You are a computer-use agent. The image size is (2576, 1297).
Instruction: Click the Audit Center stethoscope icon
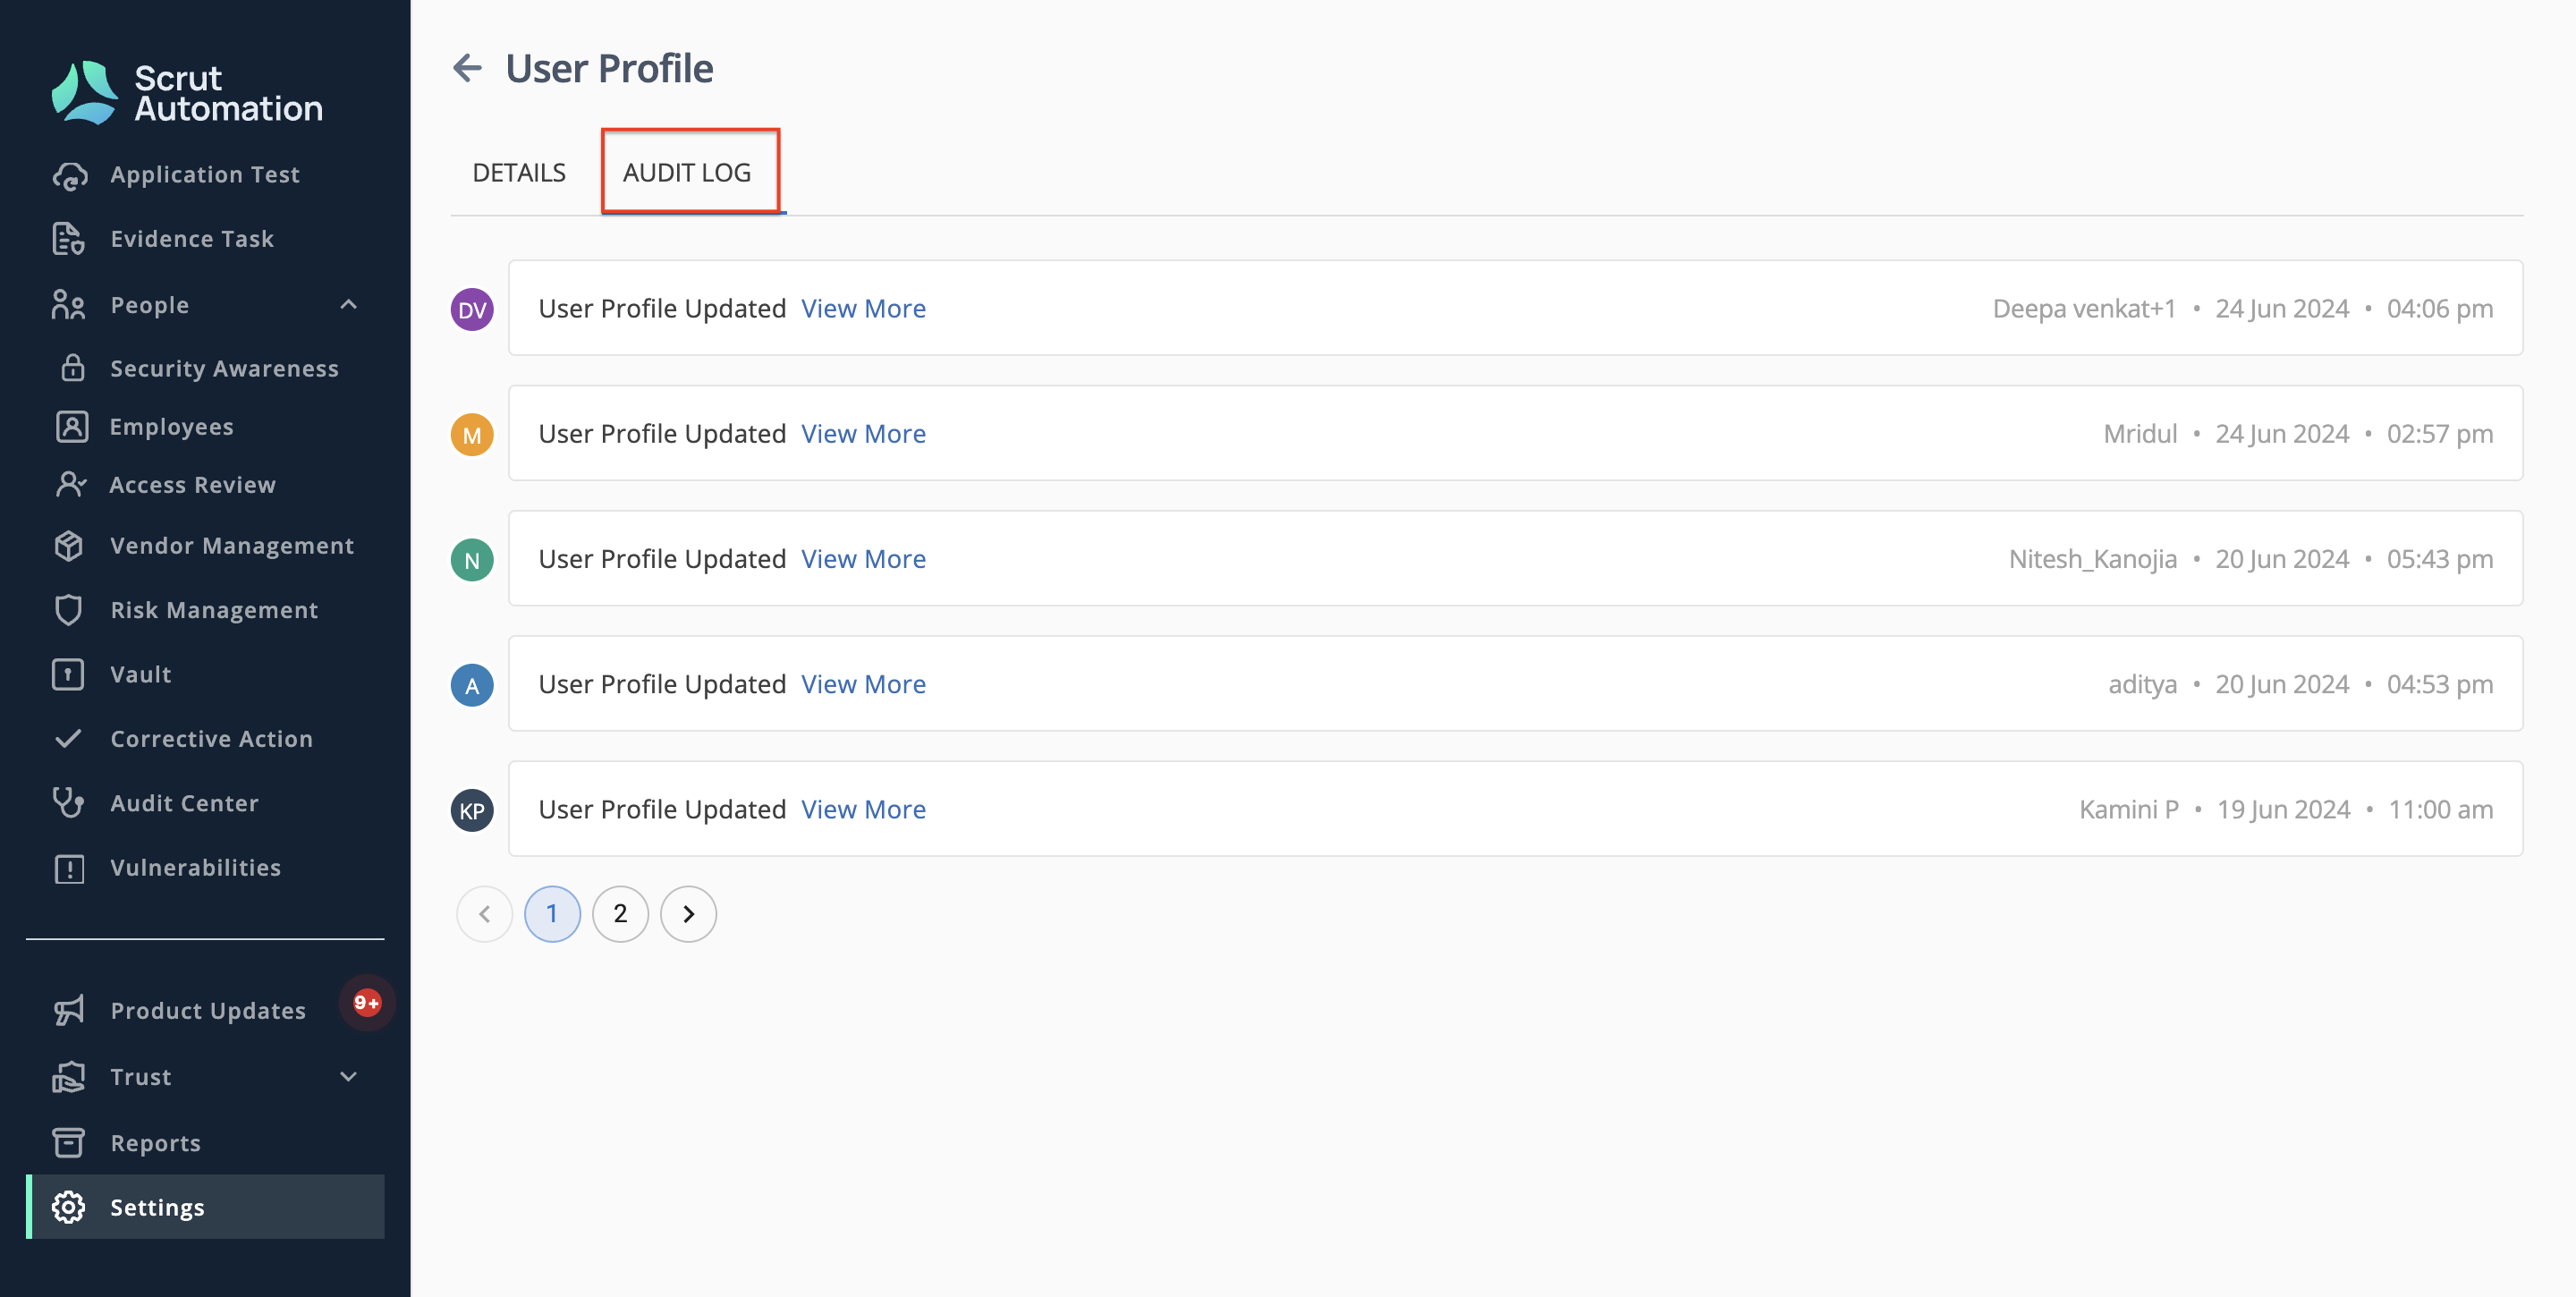click(69, 803)
